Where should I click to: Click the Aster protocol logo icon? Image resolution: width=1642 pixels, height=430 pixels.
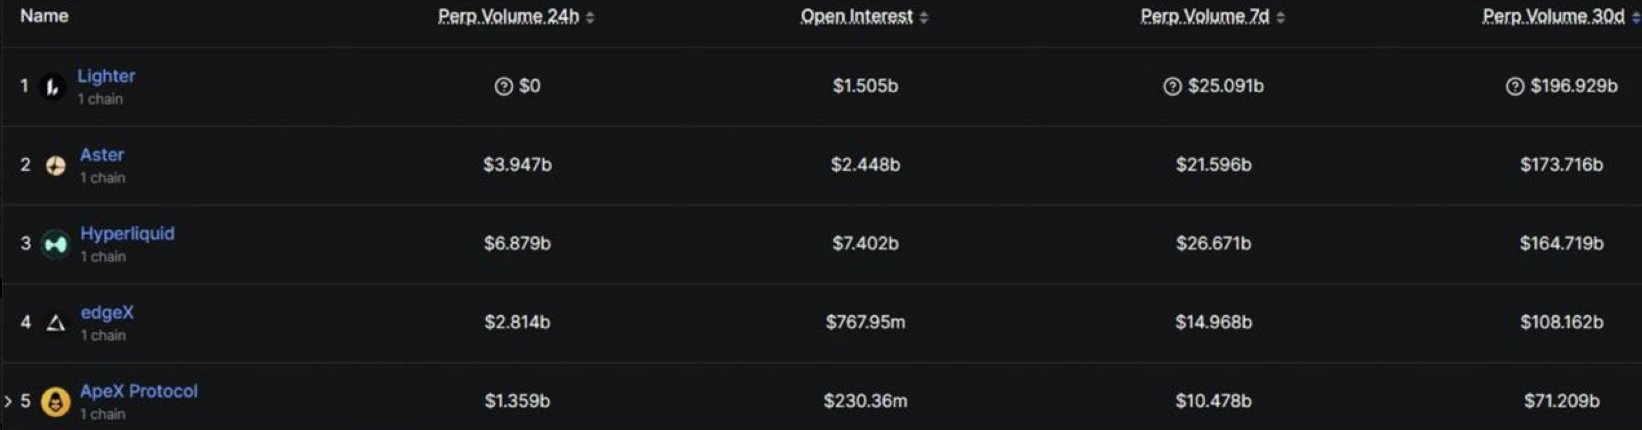pyautogui.click(x=56, y=166)
